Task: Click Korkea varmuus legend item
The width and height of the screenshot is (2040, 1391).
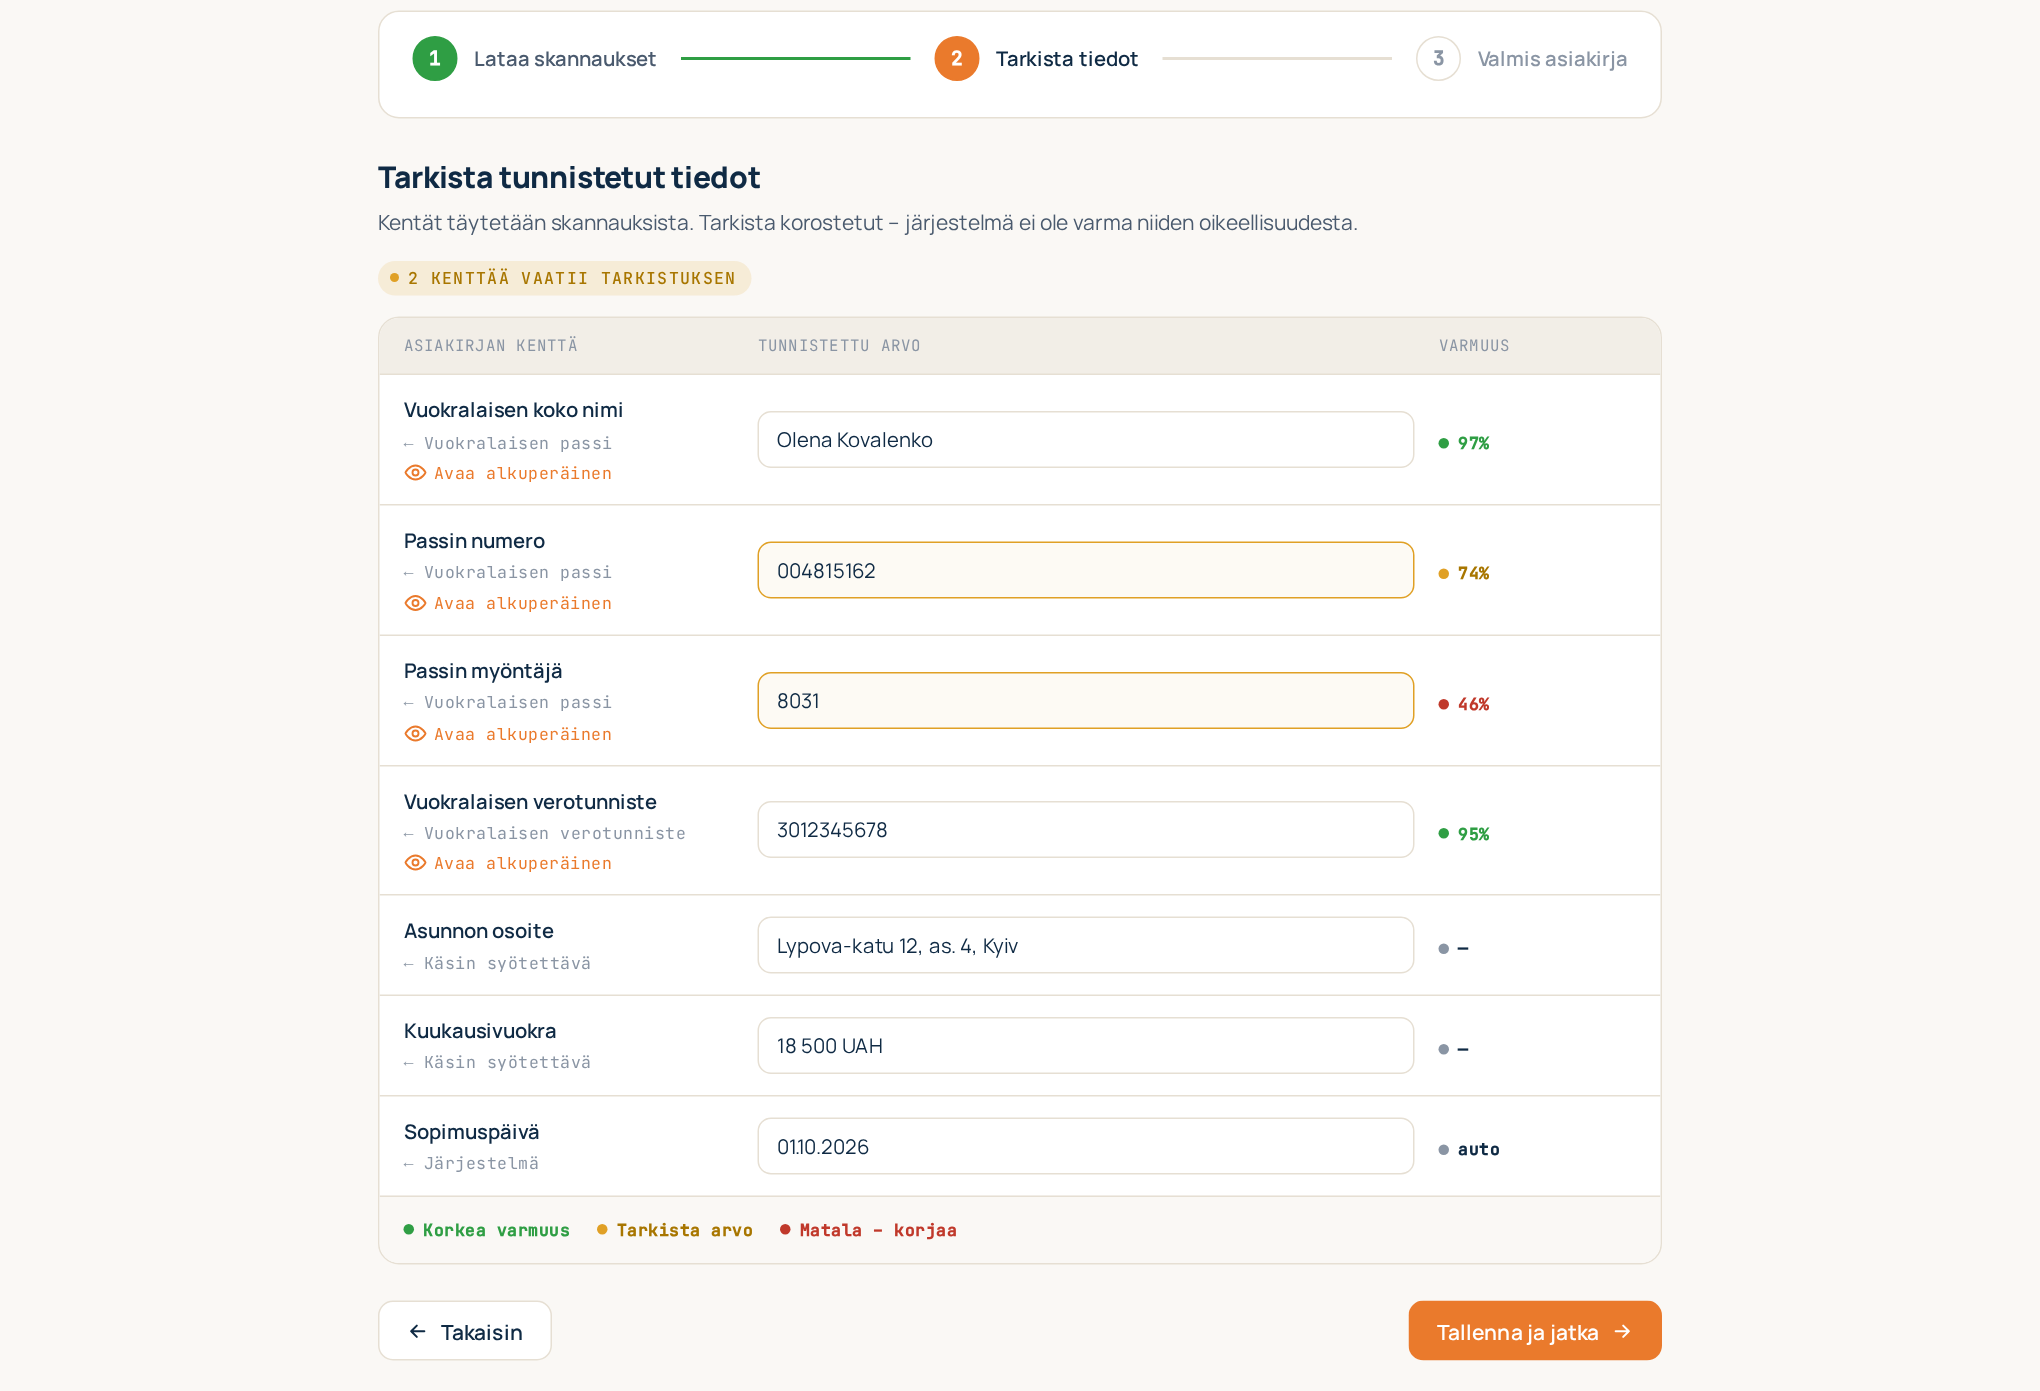Action: (487, 1230)
